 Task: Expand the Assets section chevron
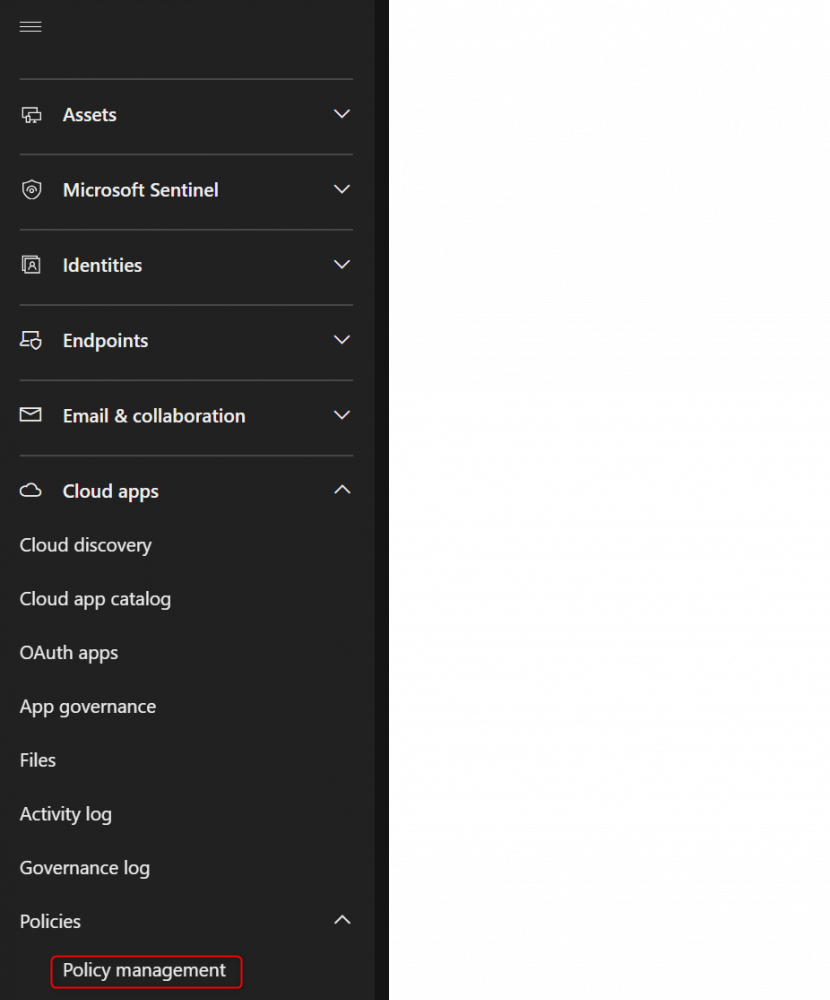[342, 114]
